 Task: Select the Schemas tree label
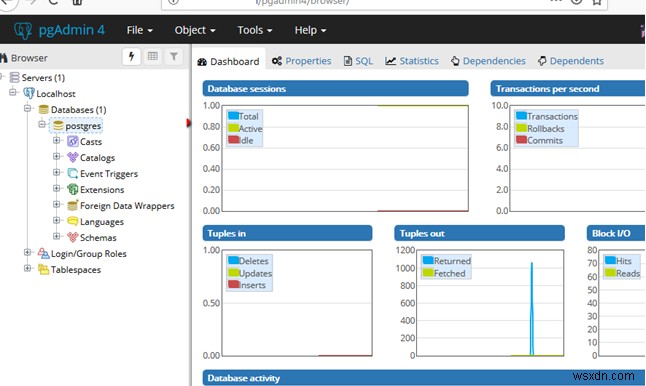pos(98,238)
